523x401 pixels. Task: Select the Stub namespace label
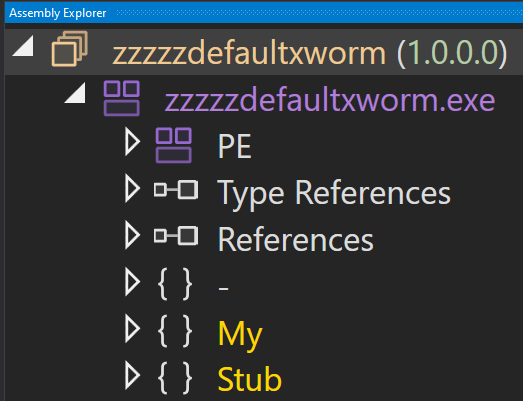coord(249,379)
